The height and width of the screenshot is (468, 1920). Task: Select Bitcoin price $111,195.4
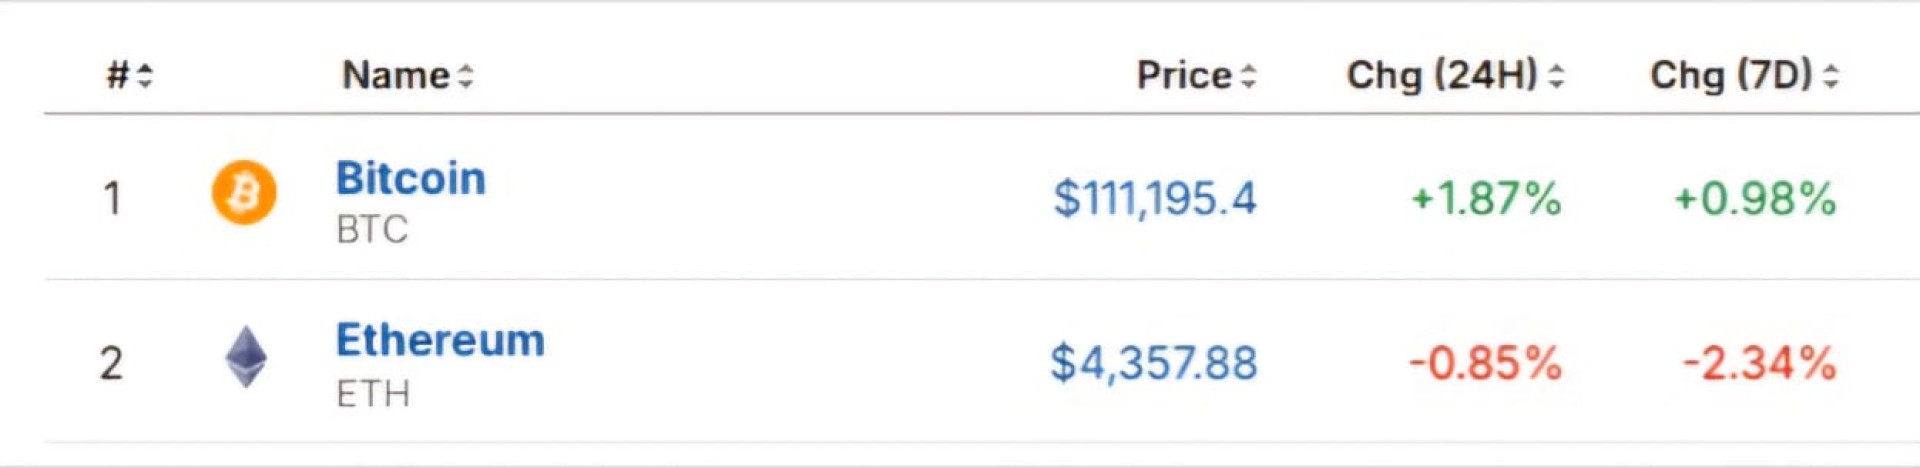coord(1155,198)
